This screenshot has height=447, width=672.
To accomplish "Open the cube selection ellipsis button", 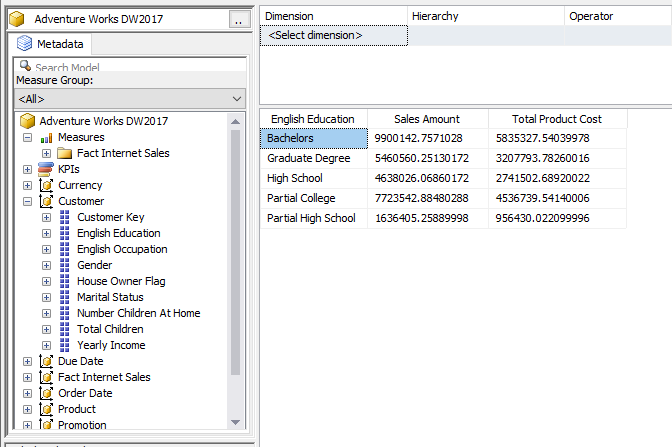I will point(239,19).
